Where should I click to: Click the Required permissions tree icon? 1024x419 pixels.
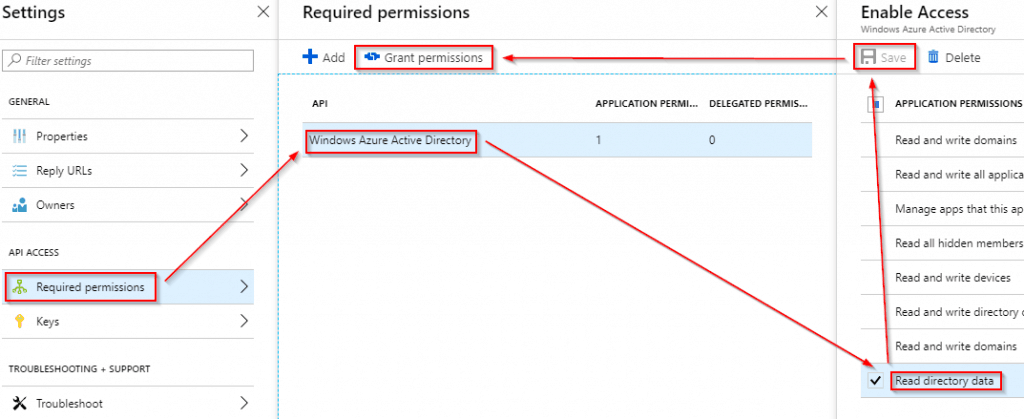(x=20, y=287)
